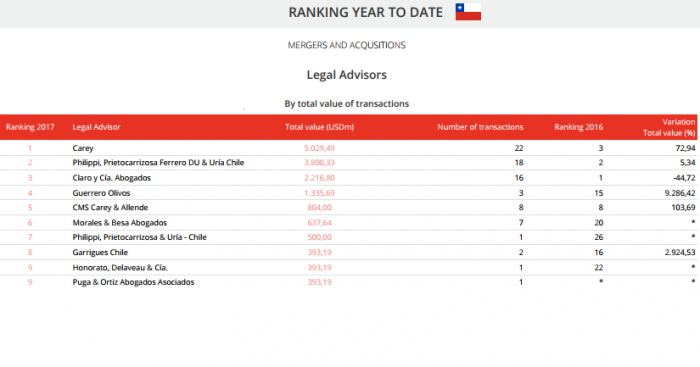Select the Guerrero Olivos advisor name
The image size is (700, 367).
tap(101, 193)
